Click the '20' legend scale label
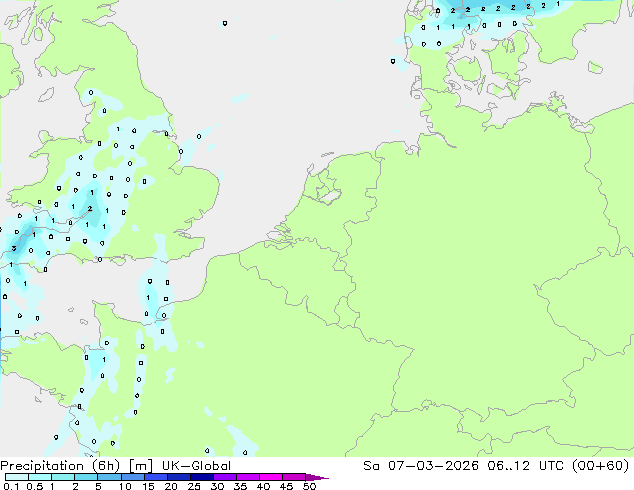The image size is (634, 490). tap(171, 486)
